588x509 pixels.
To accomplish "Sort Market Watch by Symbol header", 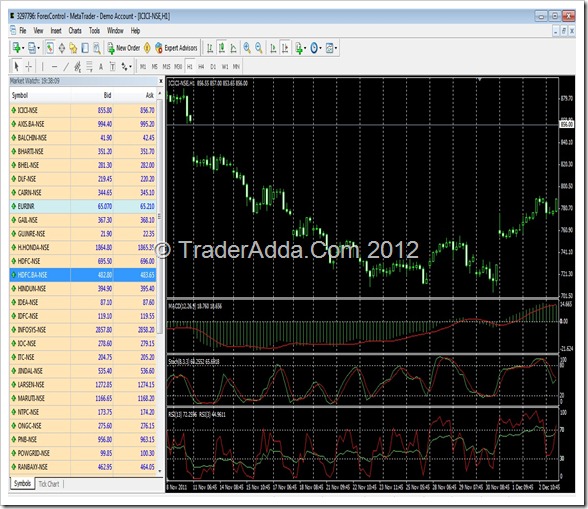I will [x=40, y=95].
